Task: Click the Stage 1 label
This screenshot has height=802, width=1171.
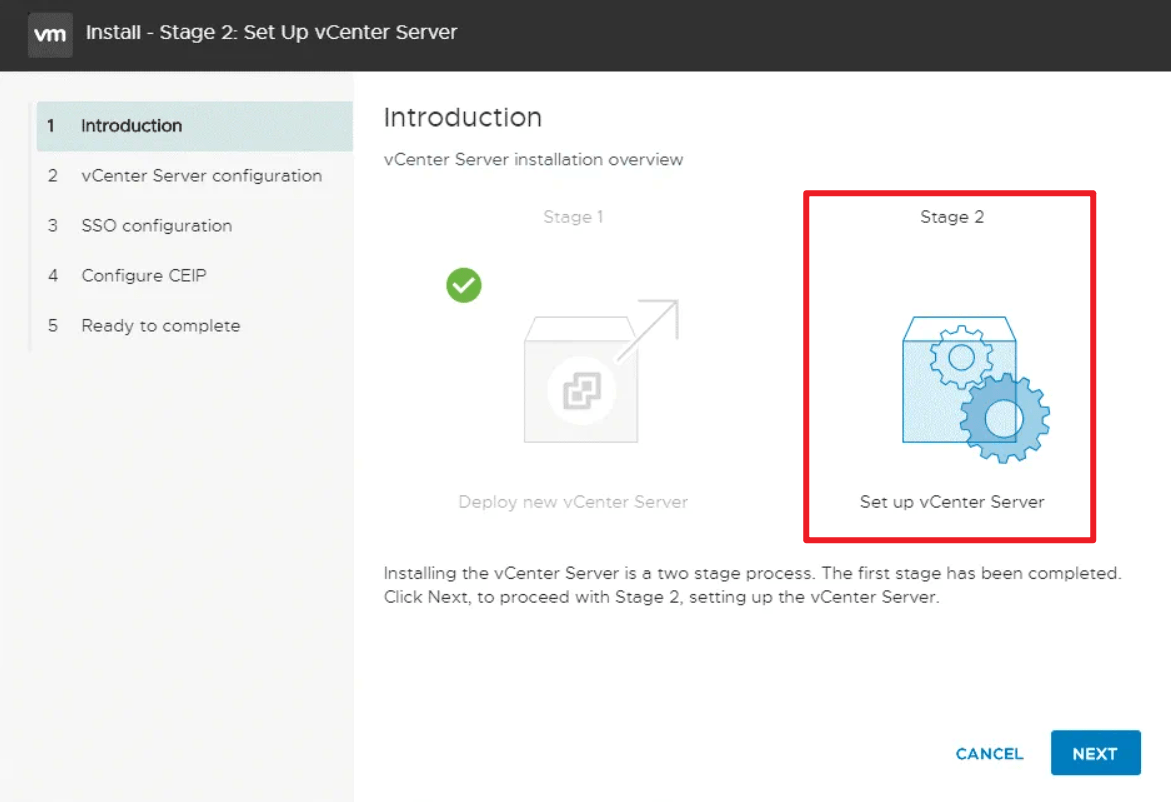Action: click(573, 217)
